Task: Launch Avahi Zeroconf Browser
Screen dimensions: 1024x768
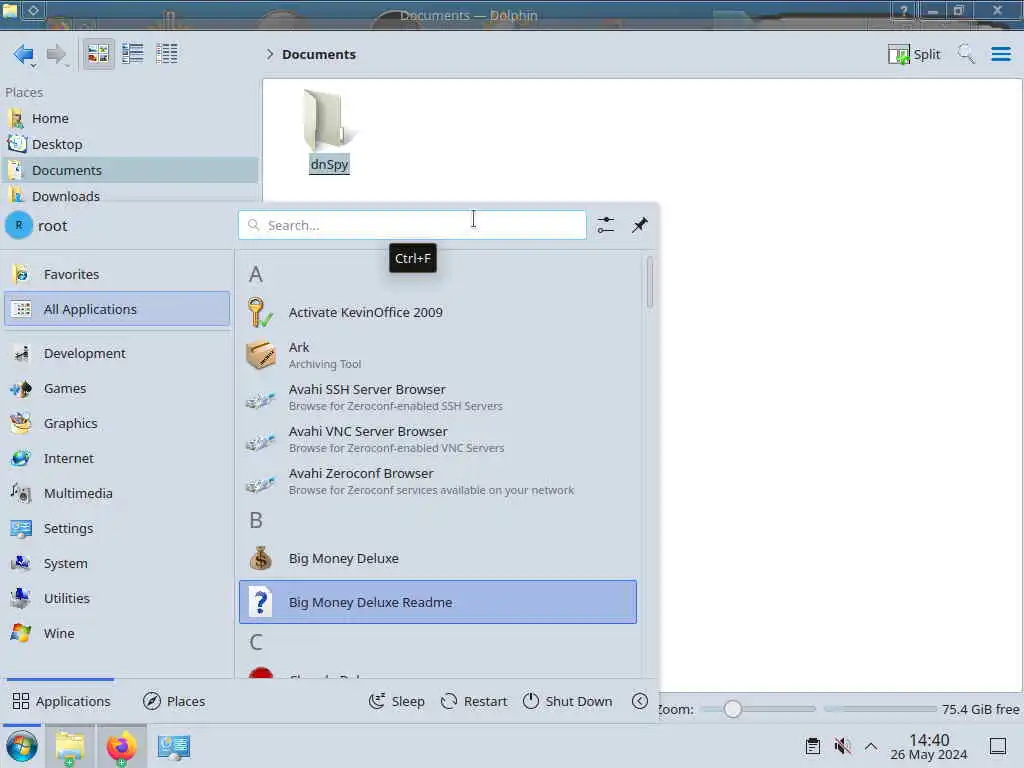Action: (x=438, y=481)
